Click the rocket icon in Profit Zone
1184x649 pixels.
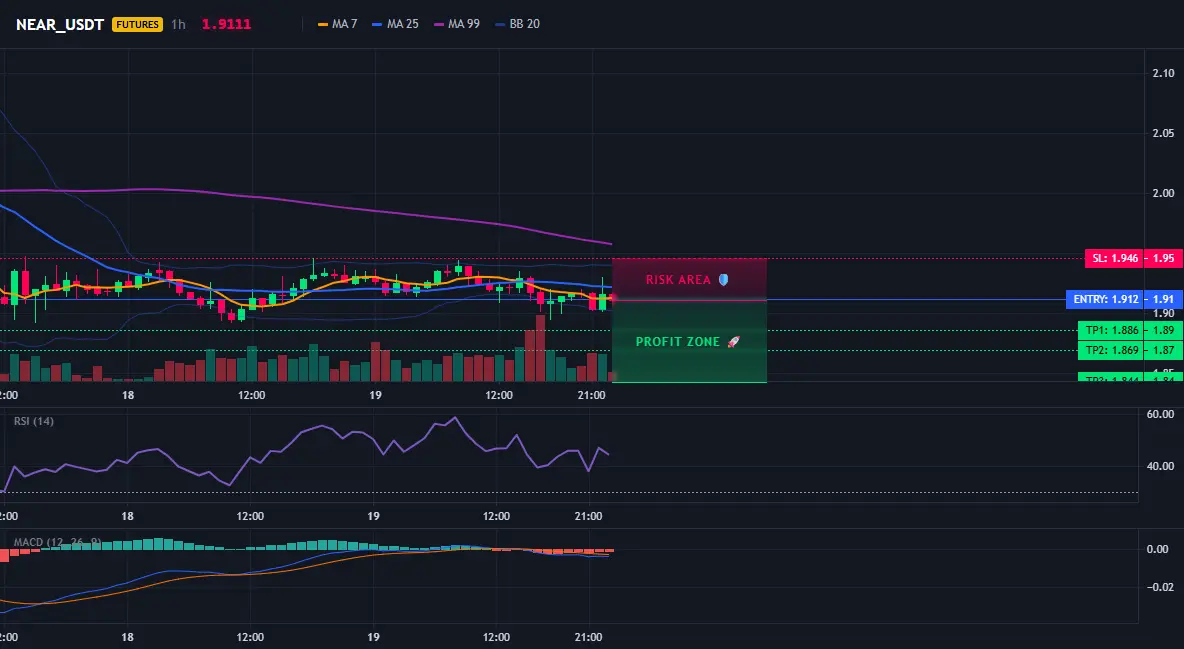[x=733, y=341]
